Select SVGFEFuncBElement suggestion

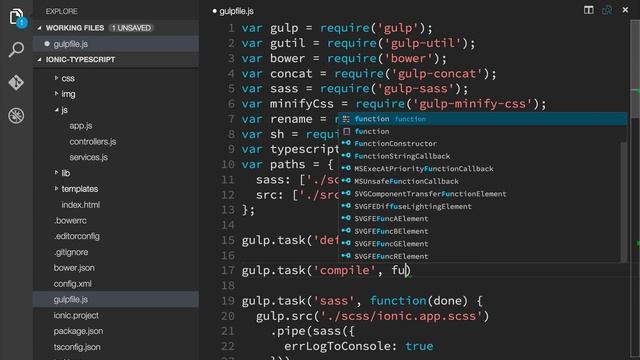tap(480, 231)
